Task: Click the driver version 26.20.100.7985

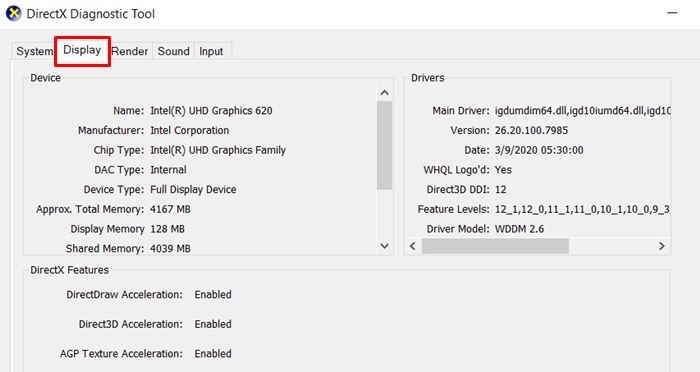Action: (531, 130)
